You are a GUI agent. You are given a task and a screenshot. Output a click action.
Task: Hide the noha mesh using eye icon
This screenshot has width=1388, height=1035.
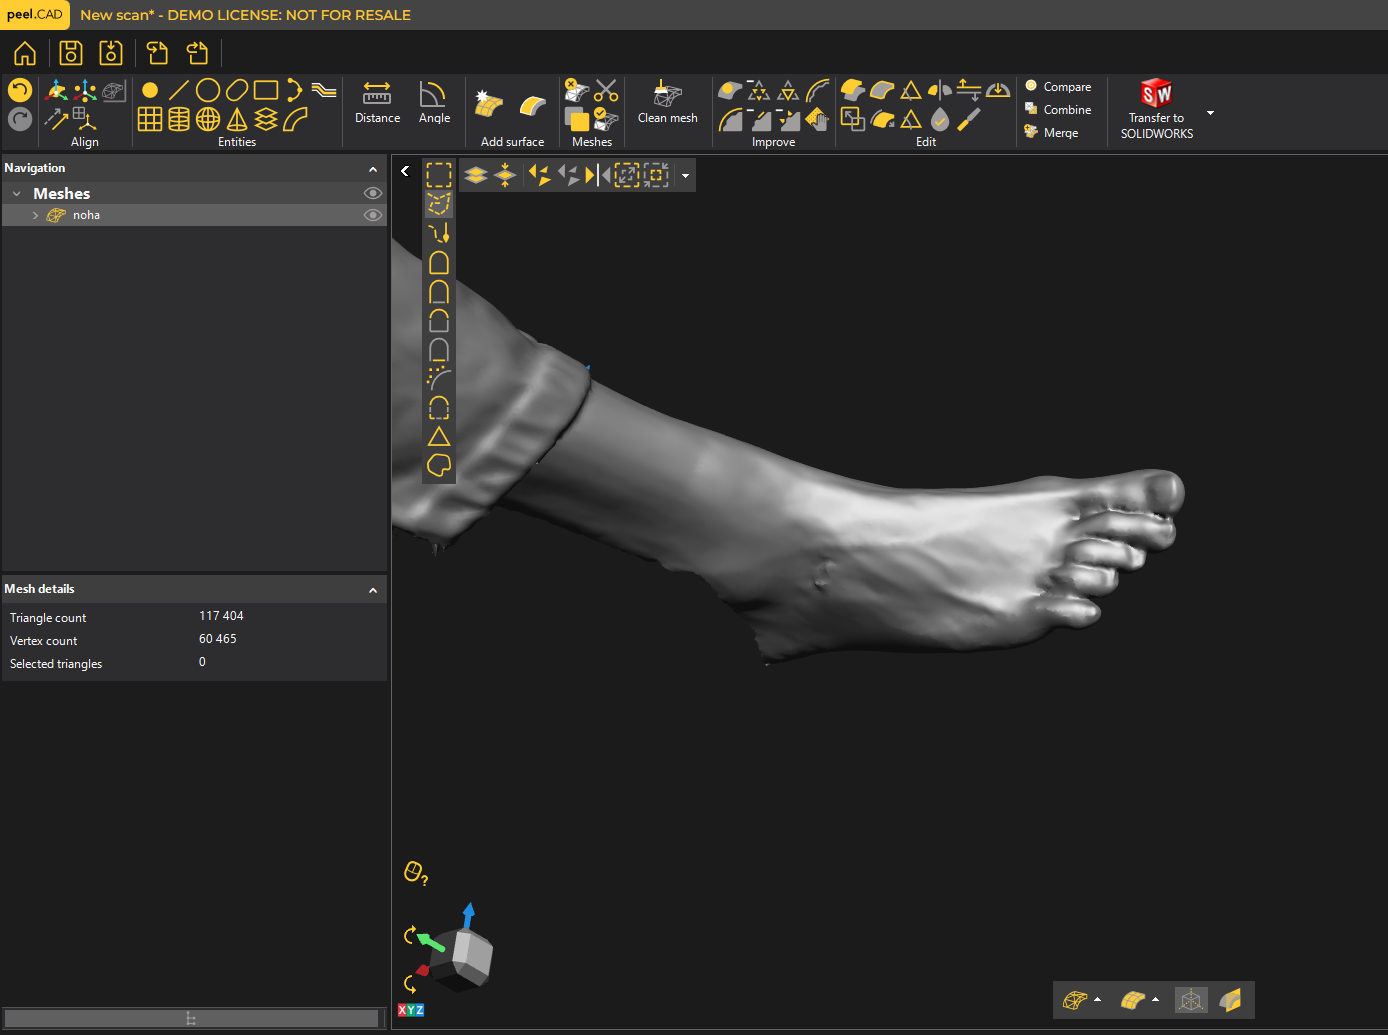(373, 215)
